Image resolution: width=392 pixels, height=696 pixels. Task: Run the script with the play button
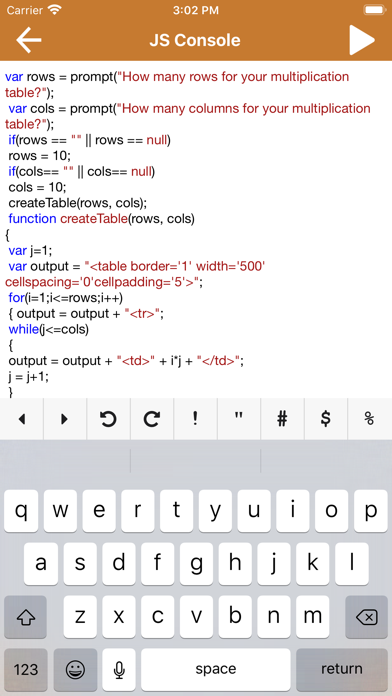362,40
